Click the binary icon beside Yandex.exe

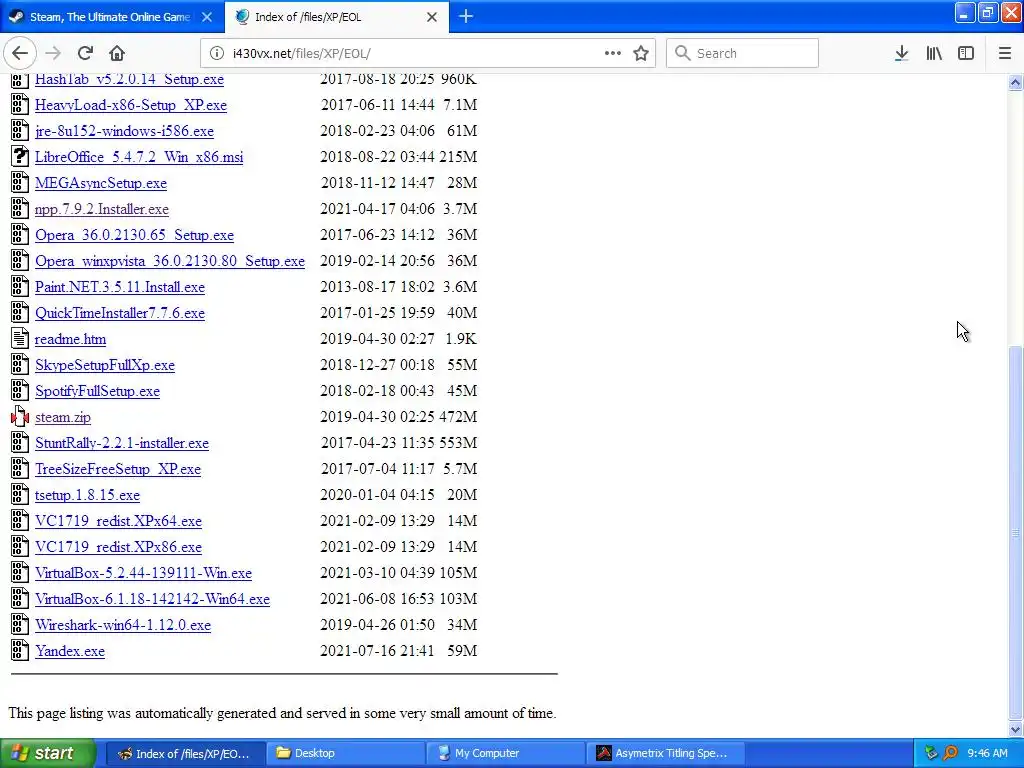pyautogui.click(x=20, y=650)
